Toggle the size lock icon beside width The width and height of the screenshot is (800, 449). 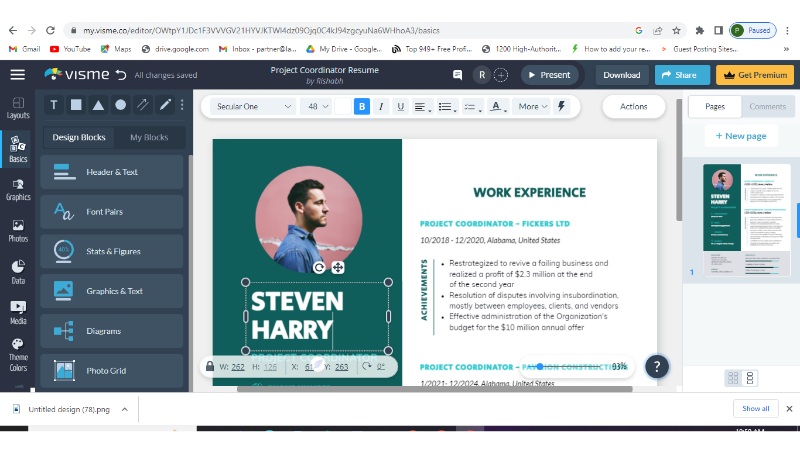[209, 367]
